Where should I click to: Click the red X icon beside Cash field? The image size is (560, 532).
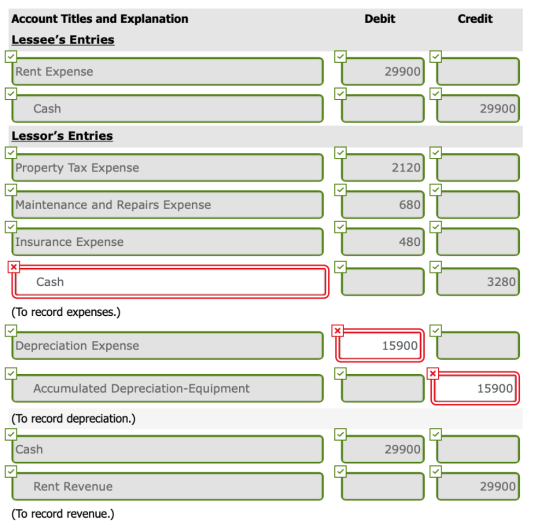[14, 267]
